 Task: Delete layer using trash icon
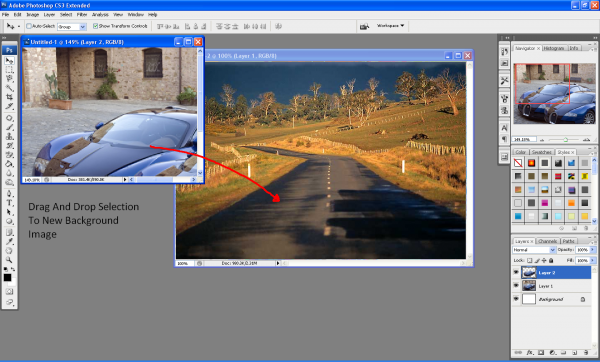[x=585, y=352]
